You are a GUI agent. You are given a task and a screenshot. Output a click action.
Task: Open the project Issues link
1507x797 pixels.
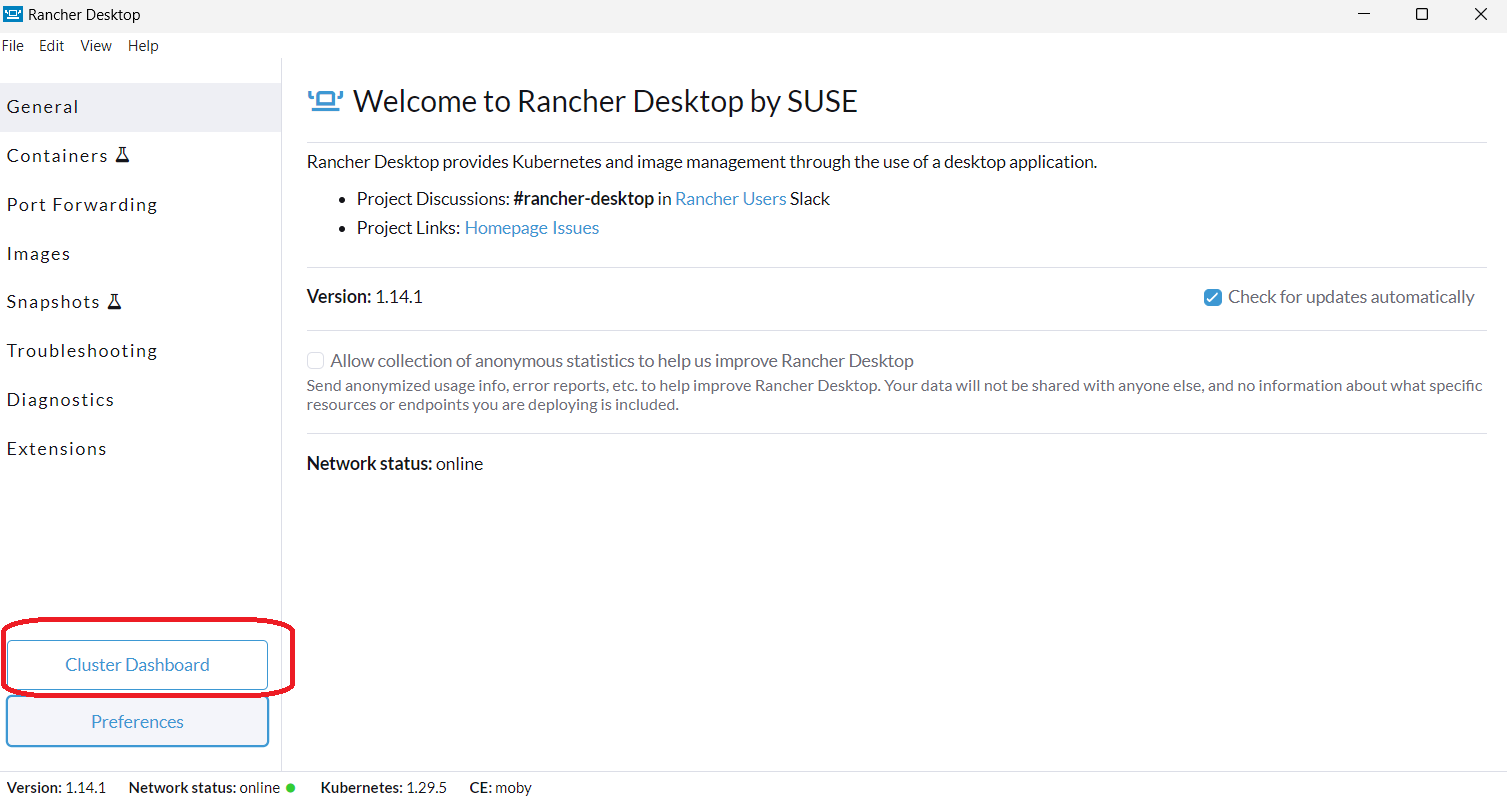[575, 228]
